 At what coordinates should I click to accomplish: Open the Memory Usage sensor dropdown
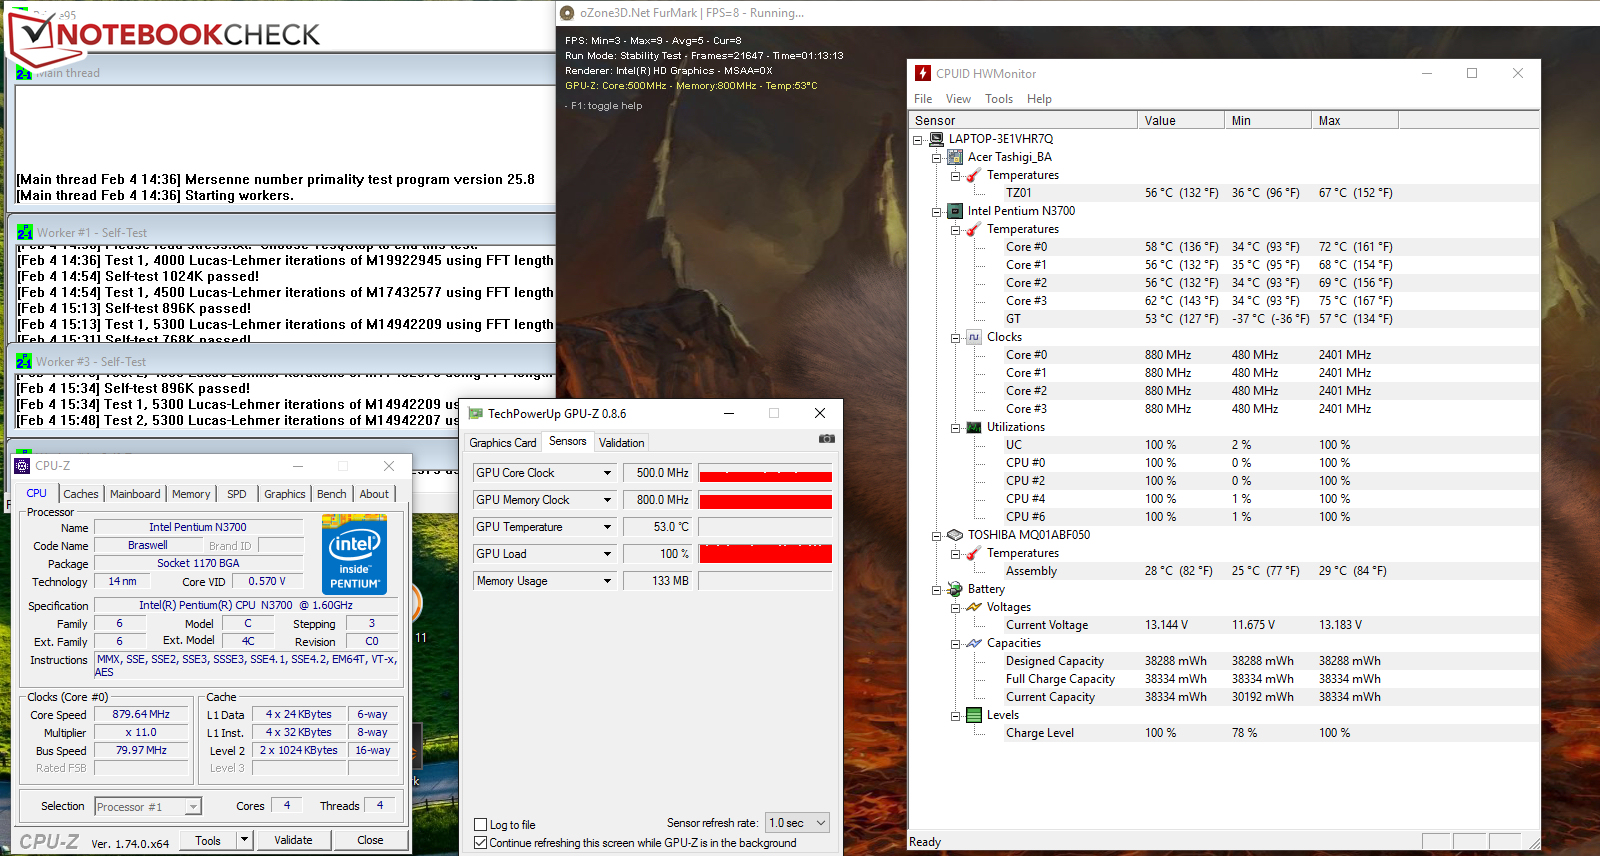pyautogui.click(x=607, y=581)
